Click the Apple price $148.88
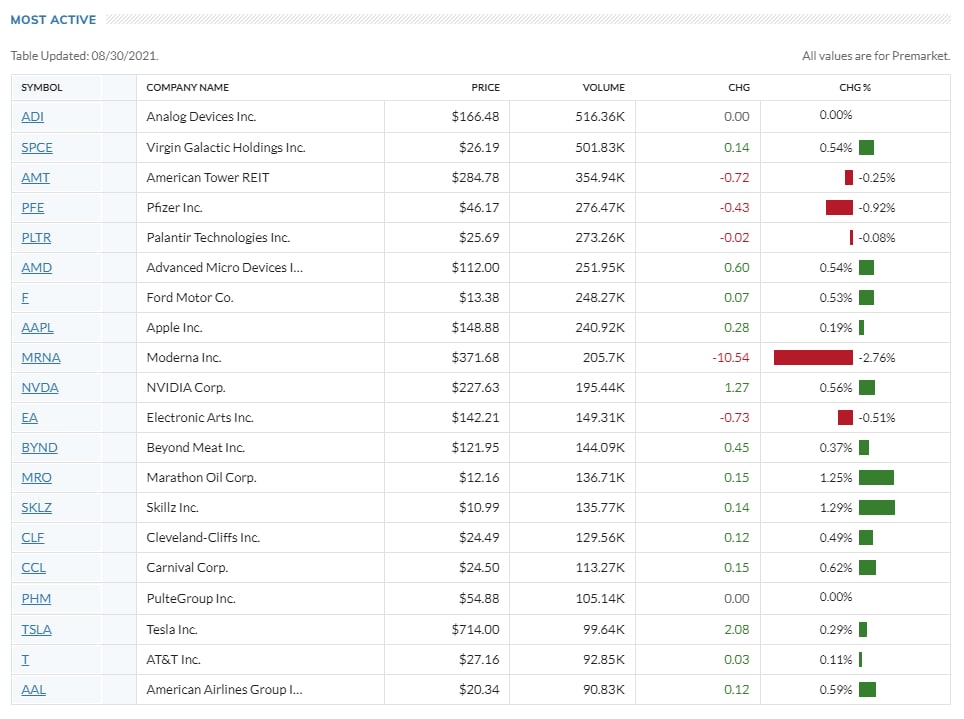The image size is (964, 719). pos(475,328)
